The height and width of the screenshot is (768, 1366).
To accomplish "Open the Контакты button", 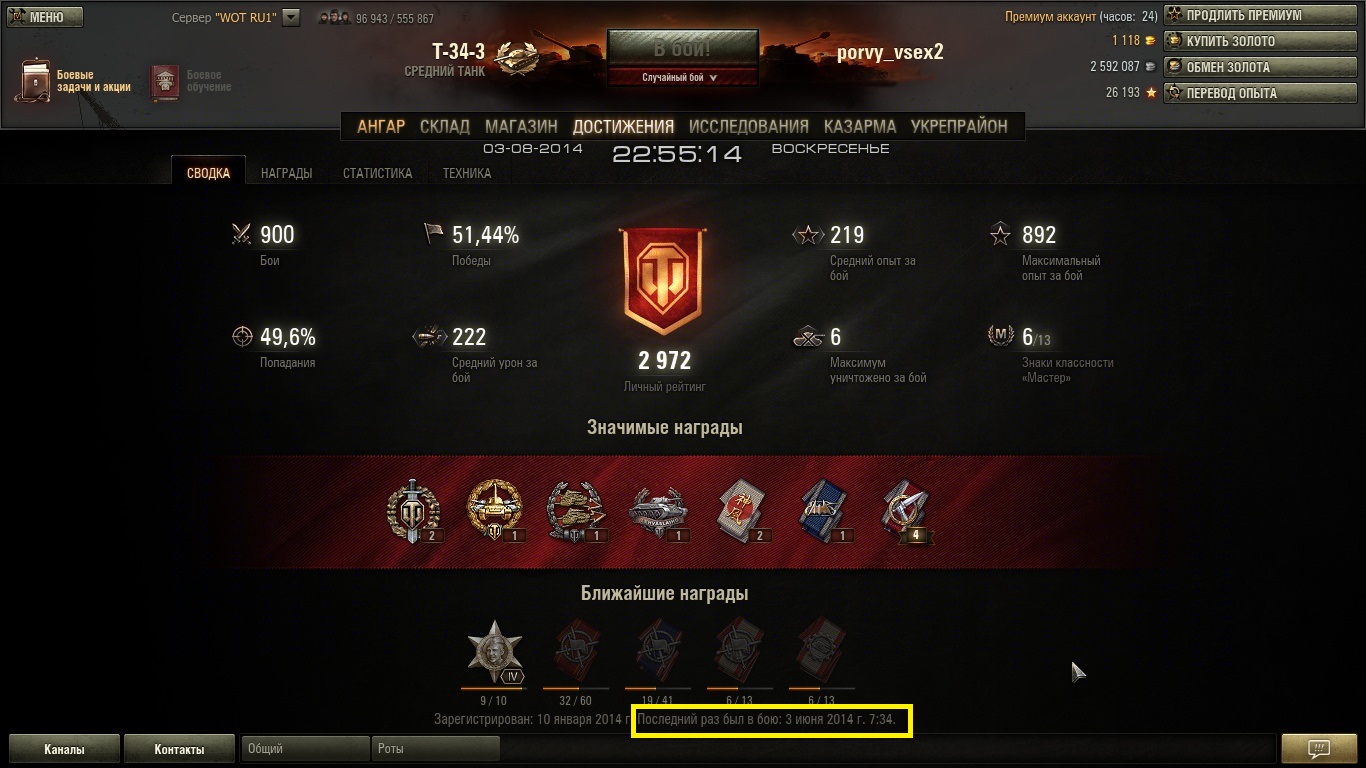I will click(x=179, y=749).
